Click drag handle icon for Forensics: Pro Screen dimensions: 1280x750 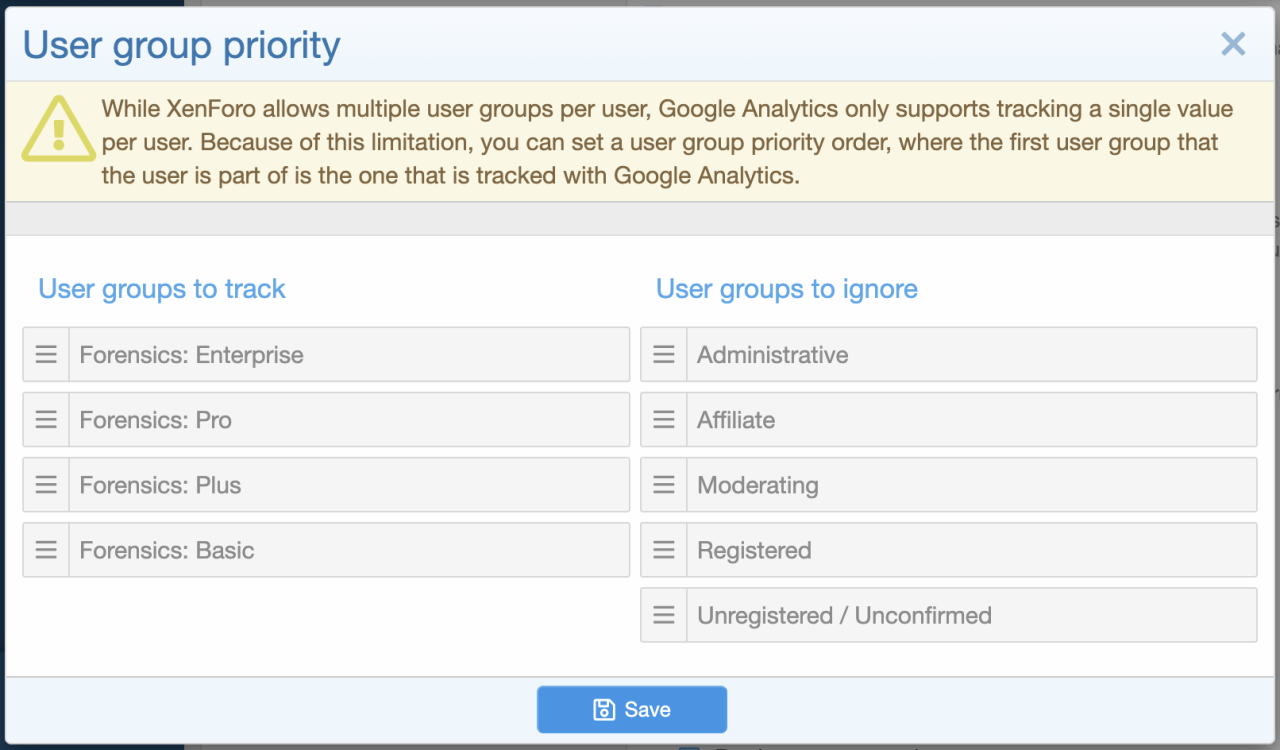(46, 420)
